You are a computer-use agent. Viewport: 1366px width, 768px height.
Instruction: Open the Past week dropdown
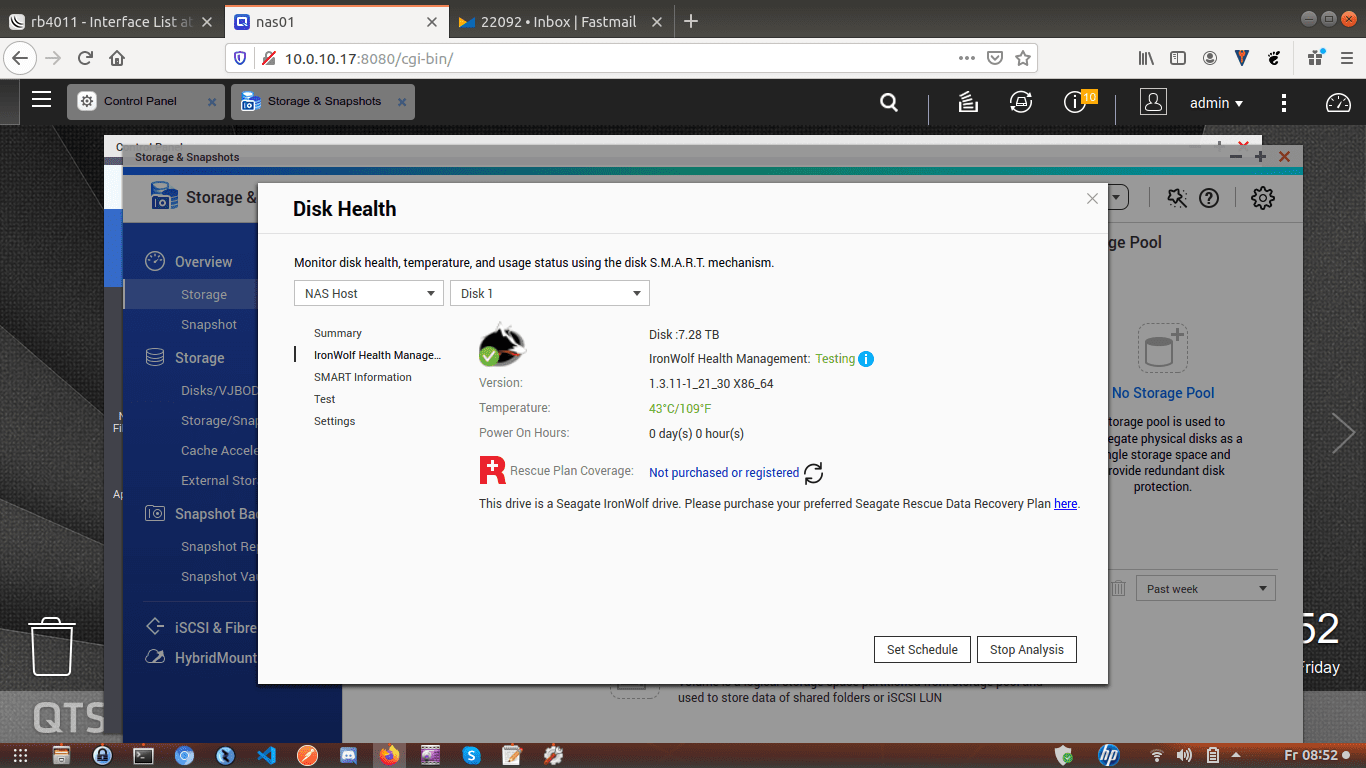(x=1206, y=588)
